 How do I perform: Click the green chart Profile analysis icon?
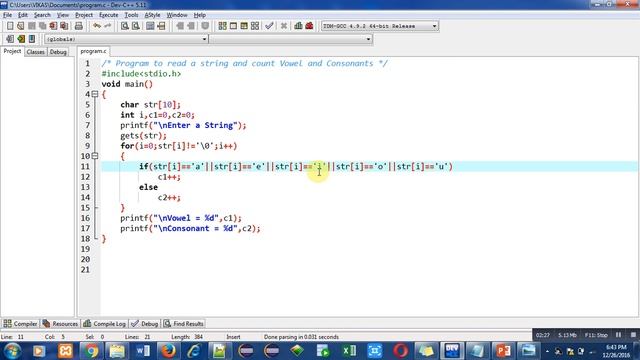298,26
